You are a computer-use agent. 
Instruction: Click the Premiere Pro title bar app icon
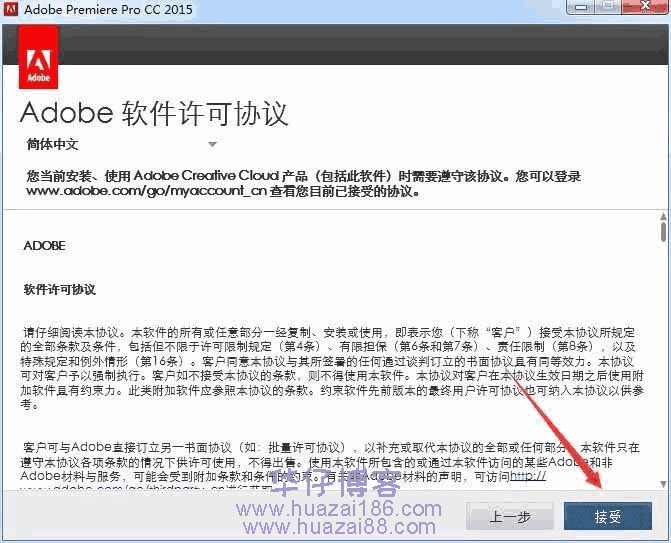(x=11, y=9)
